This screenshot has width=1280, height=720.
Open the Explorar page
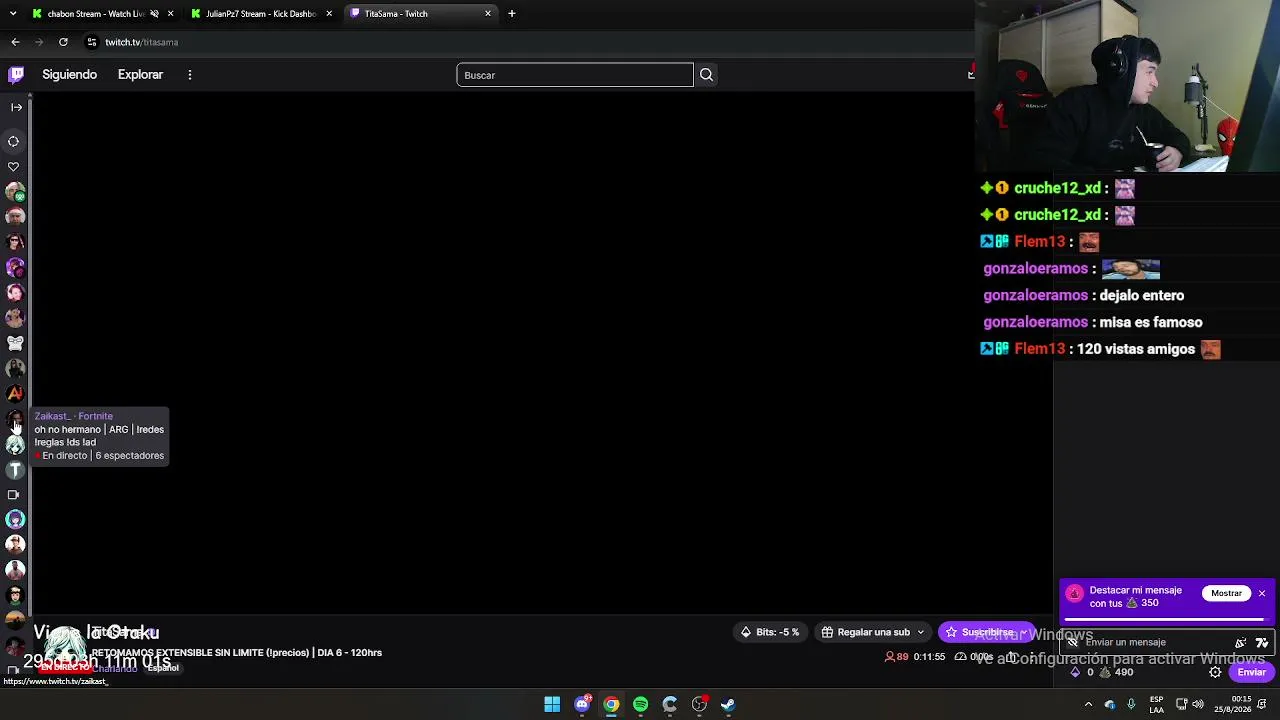pos(140,74)
